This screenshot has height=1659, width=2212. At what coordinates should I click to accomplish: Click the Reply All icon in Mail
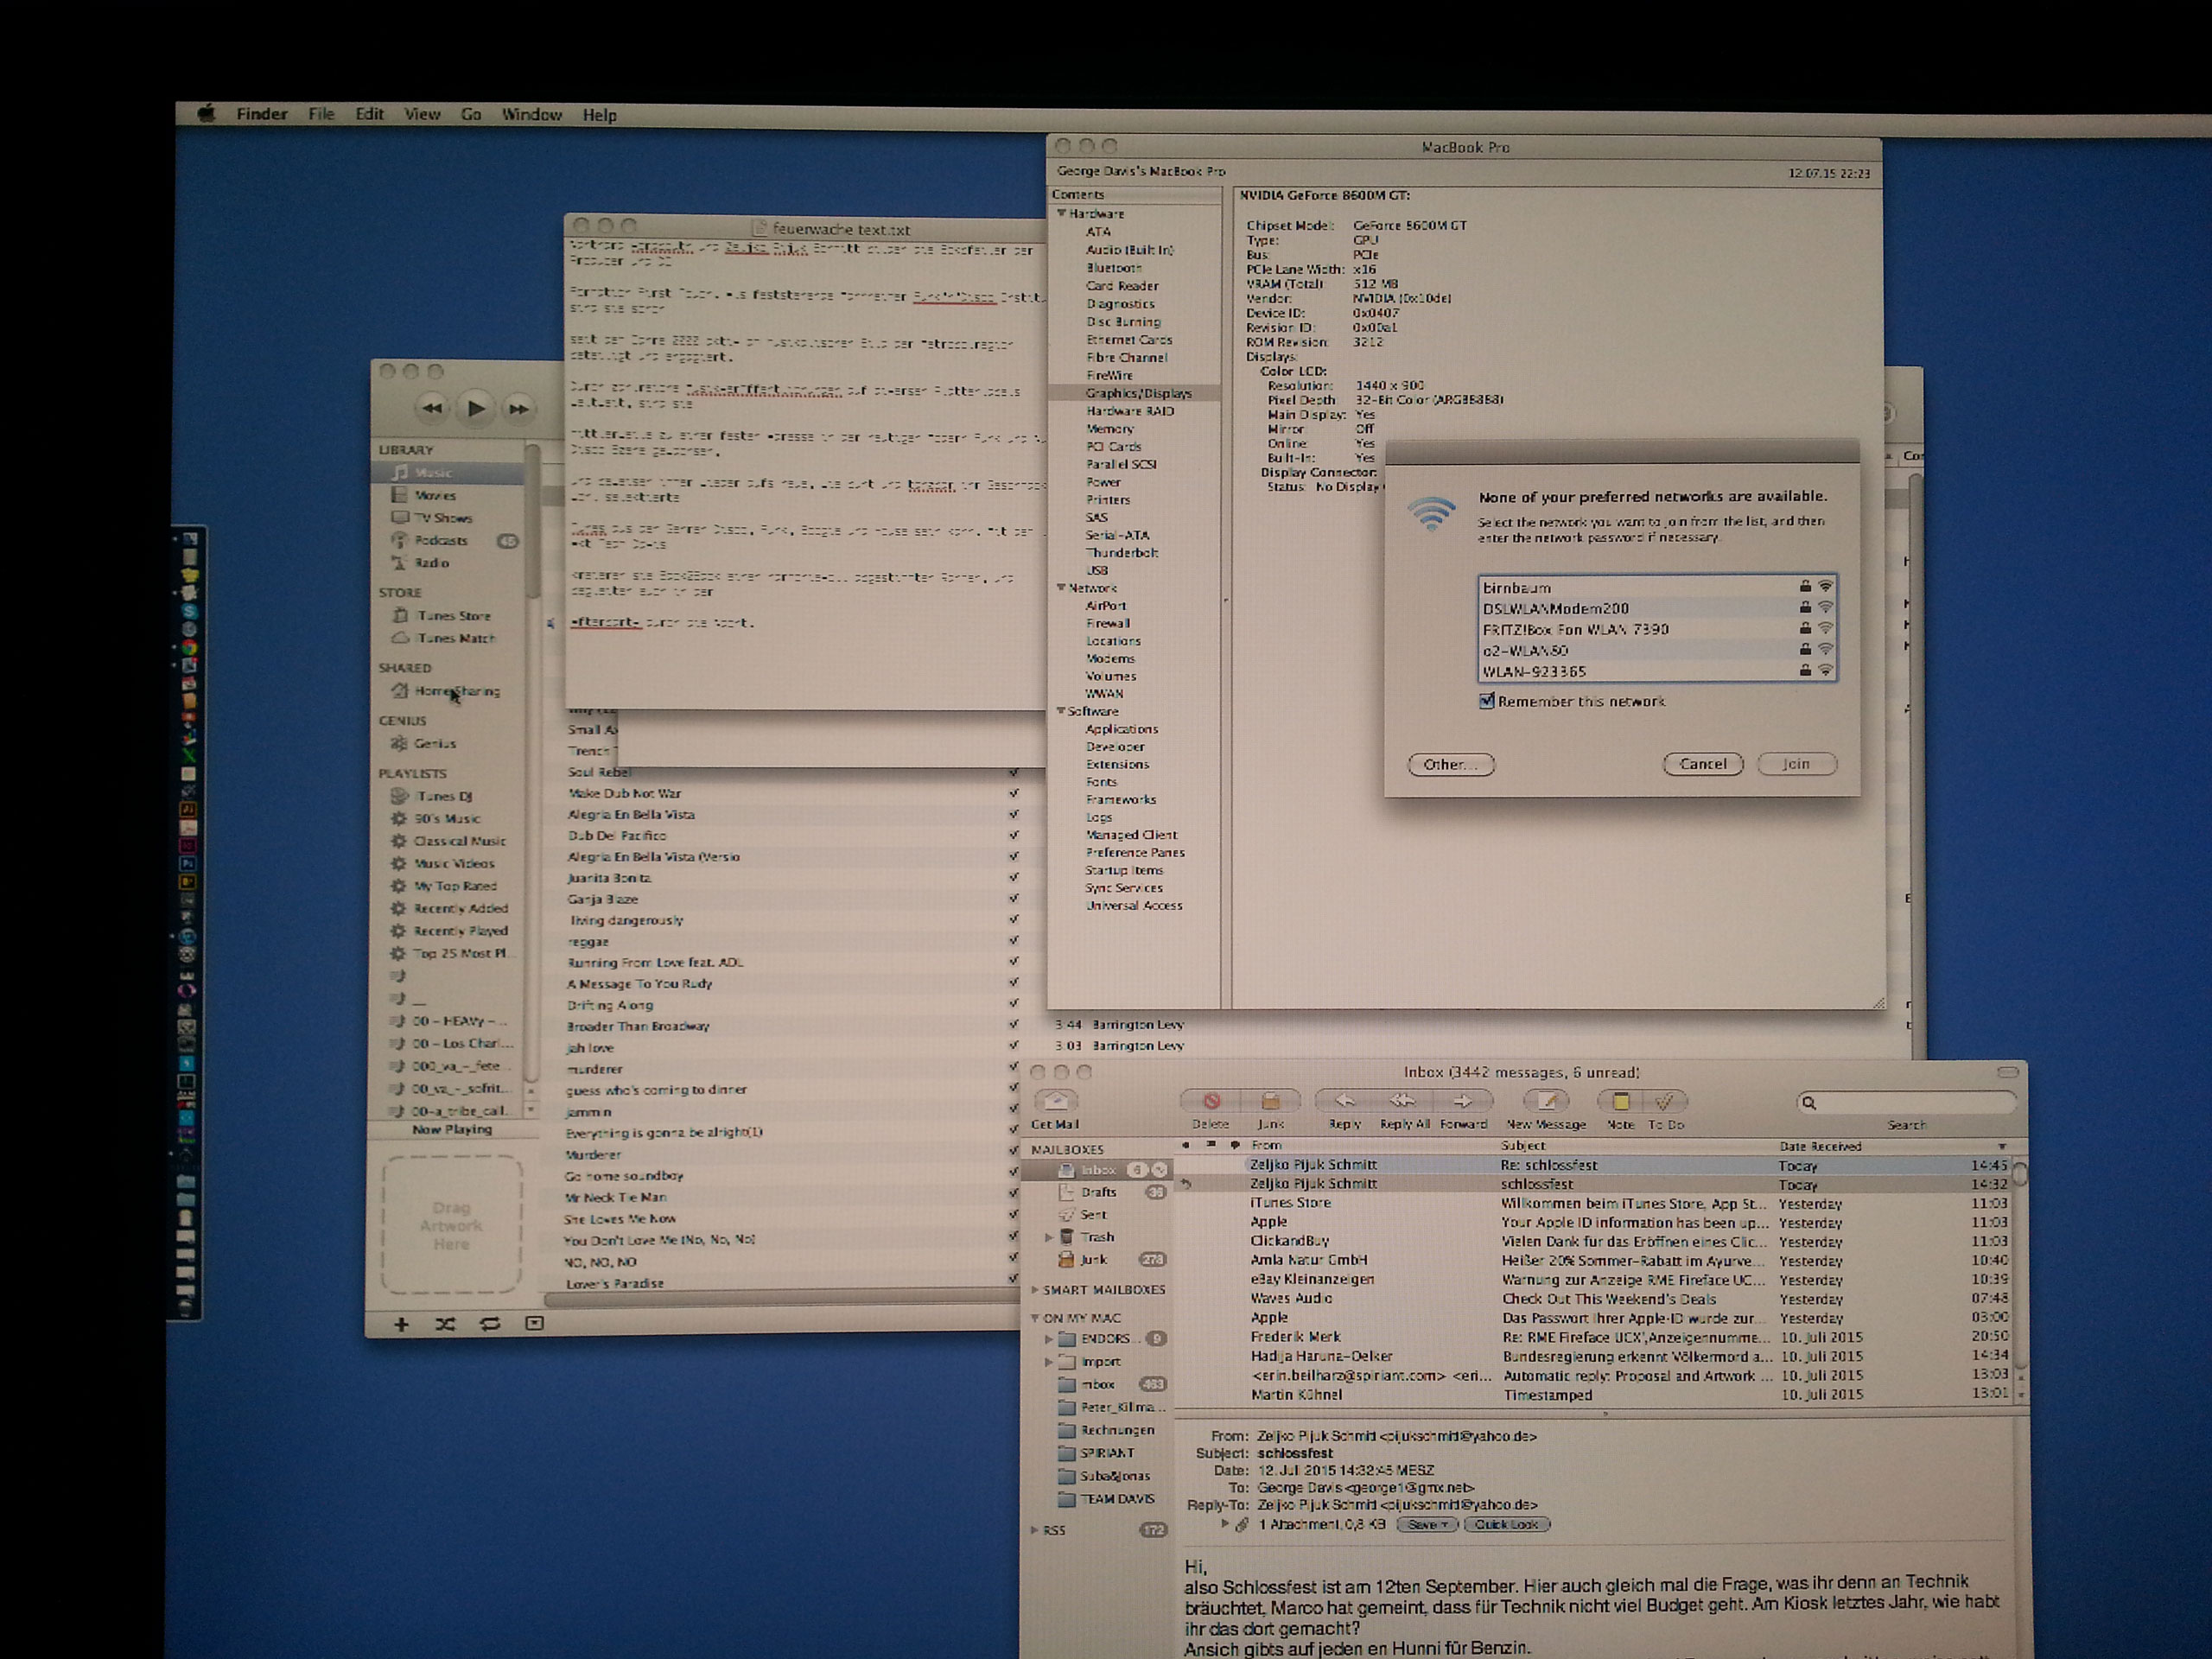[x=1403, y=1101]
